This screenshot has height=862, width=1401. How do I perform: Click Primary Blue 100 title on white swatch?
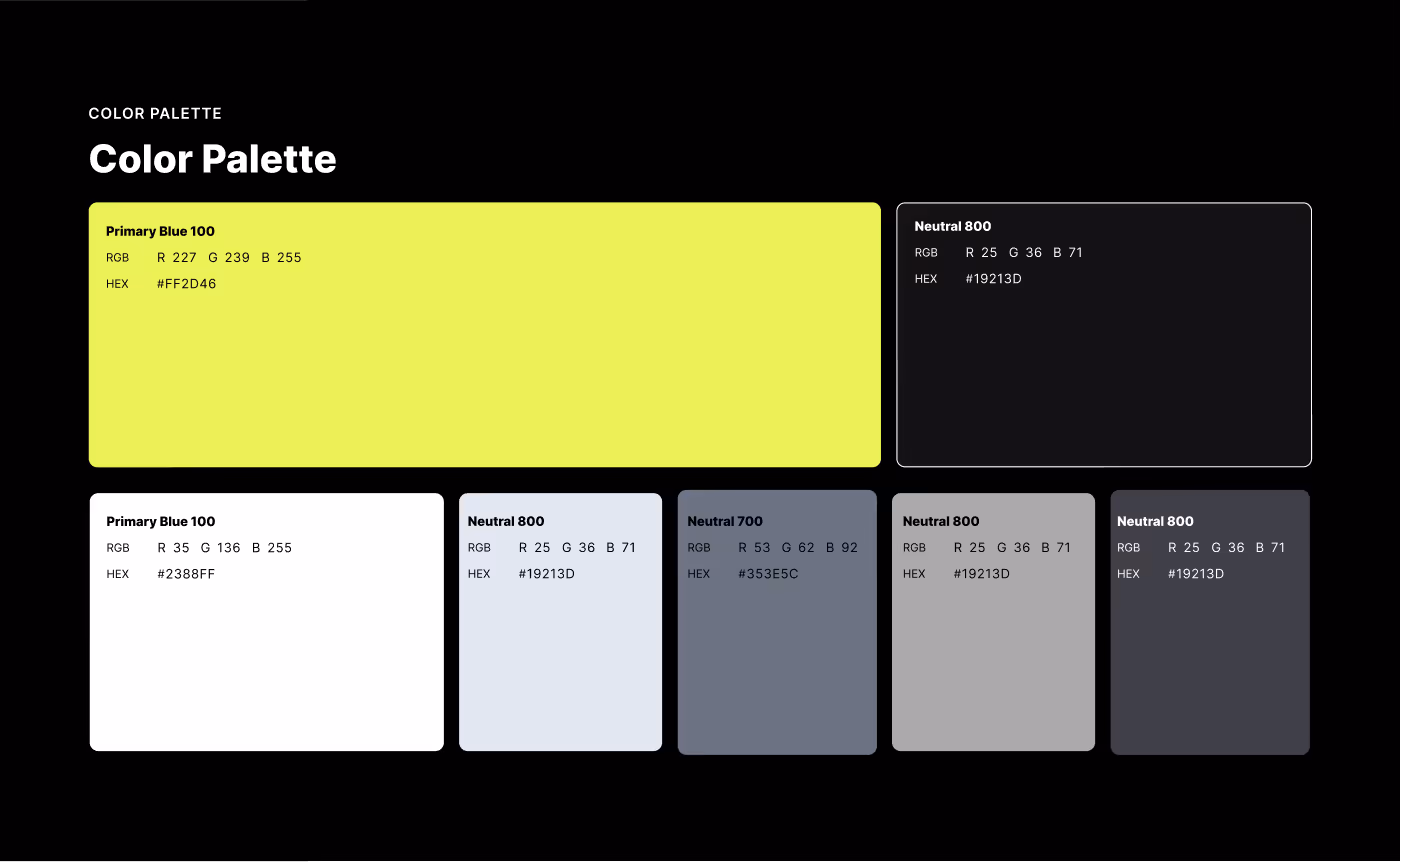pyautogui.click(x=160, y=521)
